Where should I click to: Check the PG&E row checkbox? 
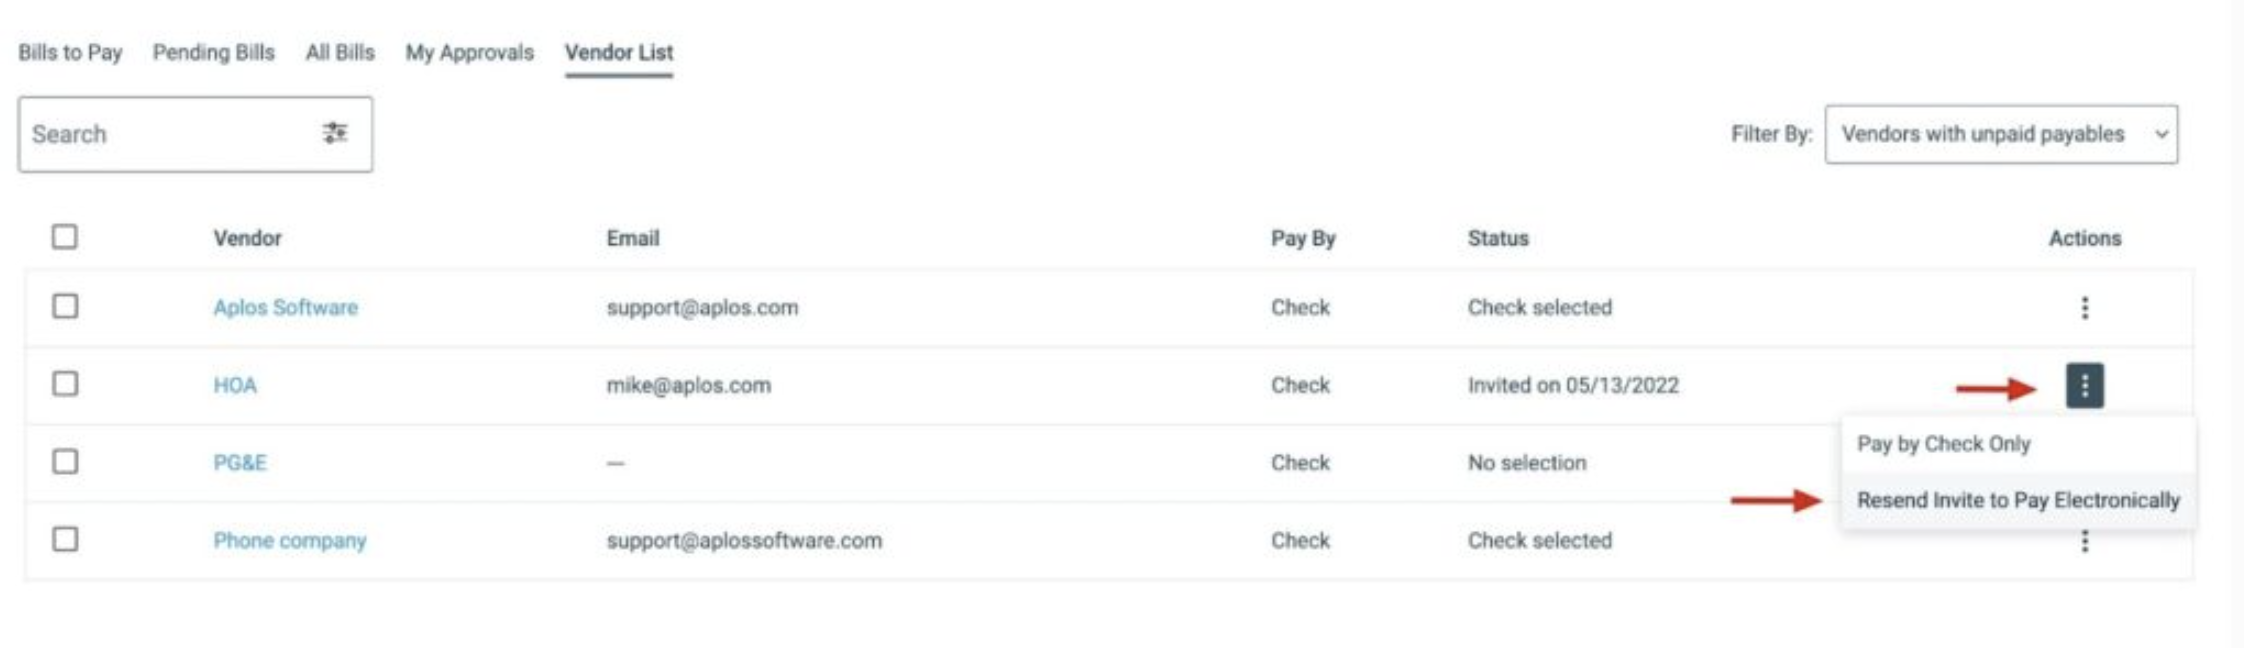(x=65, y=461)
